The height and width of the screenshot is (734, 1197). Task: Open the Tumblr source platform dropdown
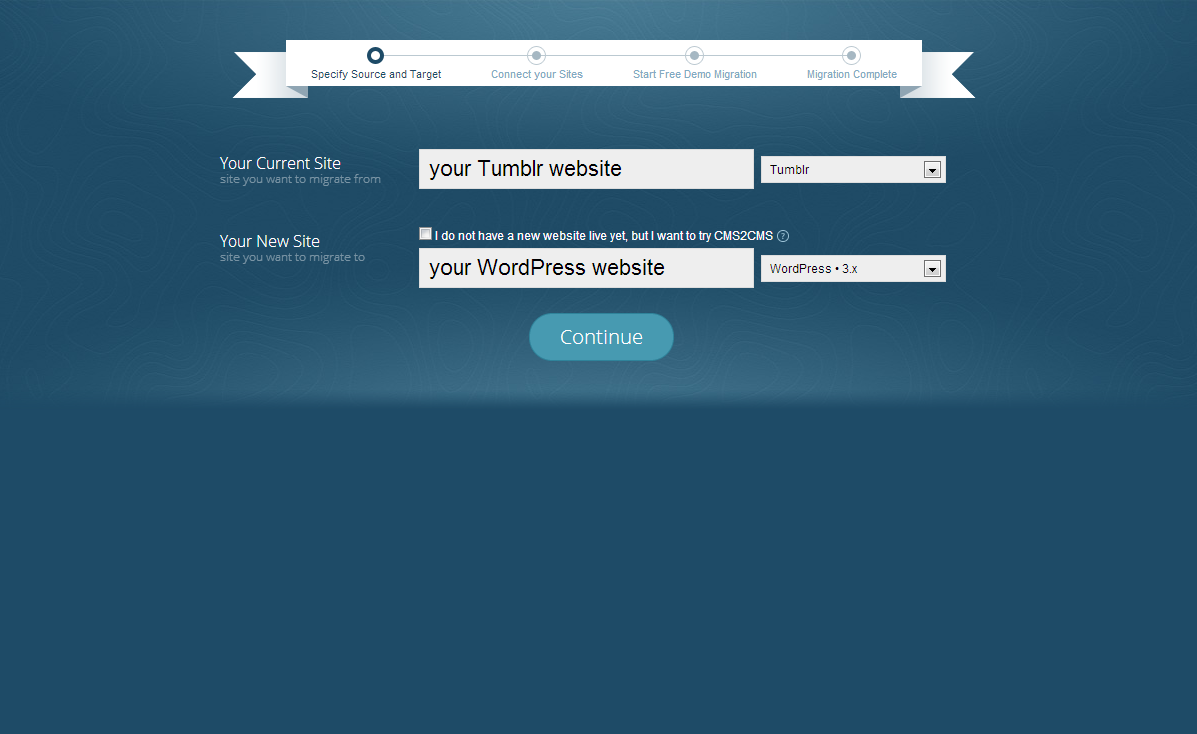[853, 170]
